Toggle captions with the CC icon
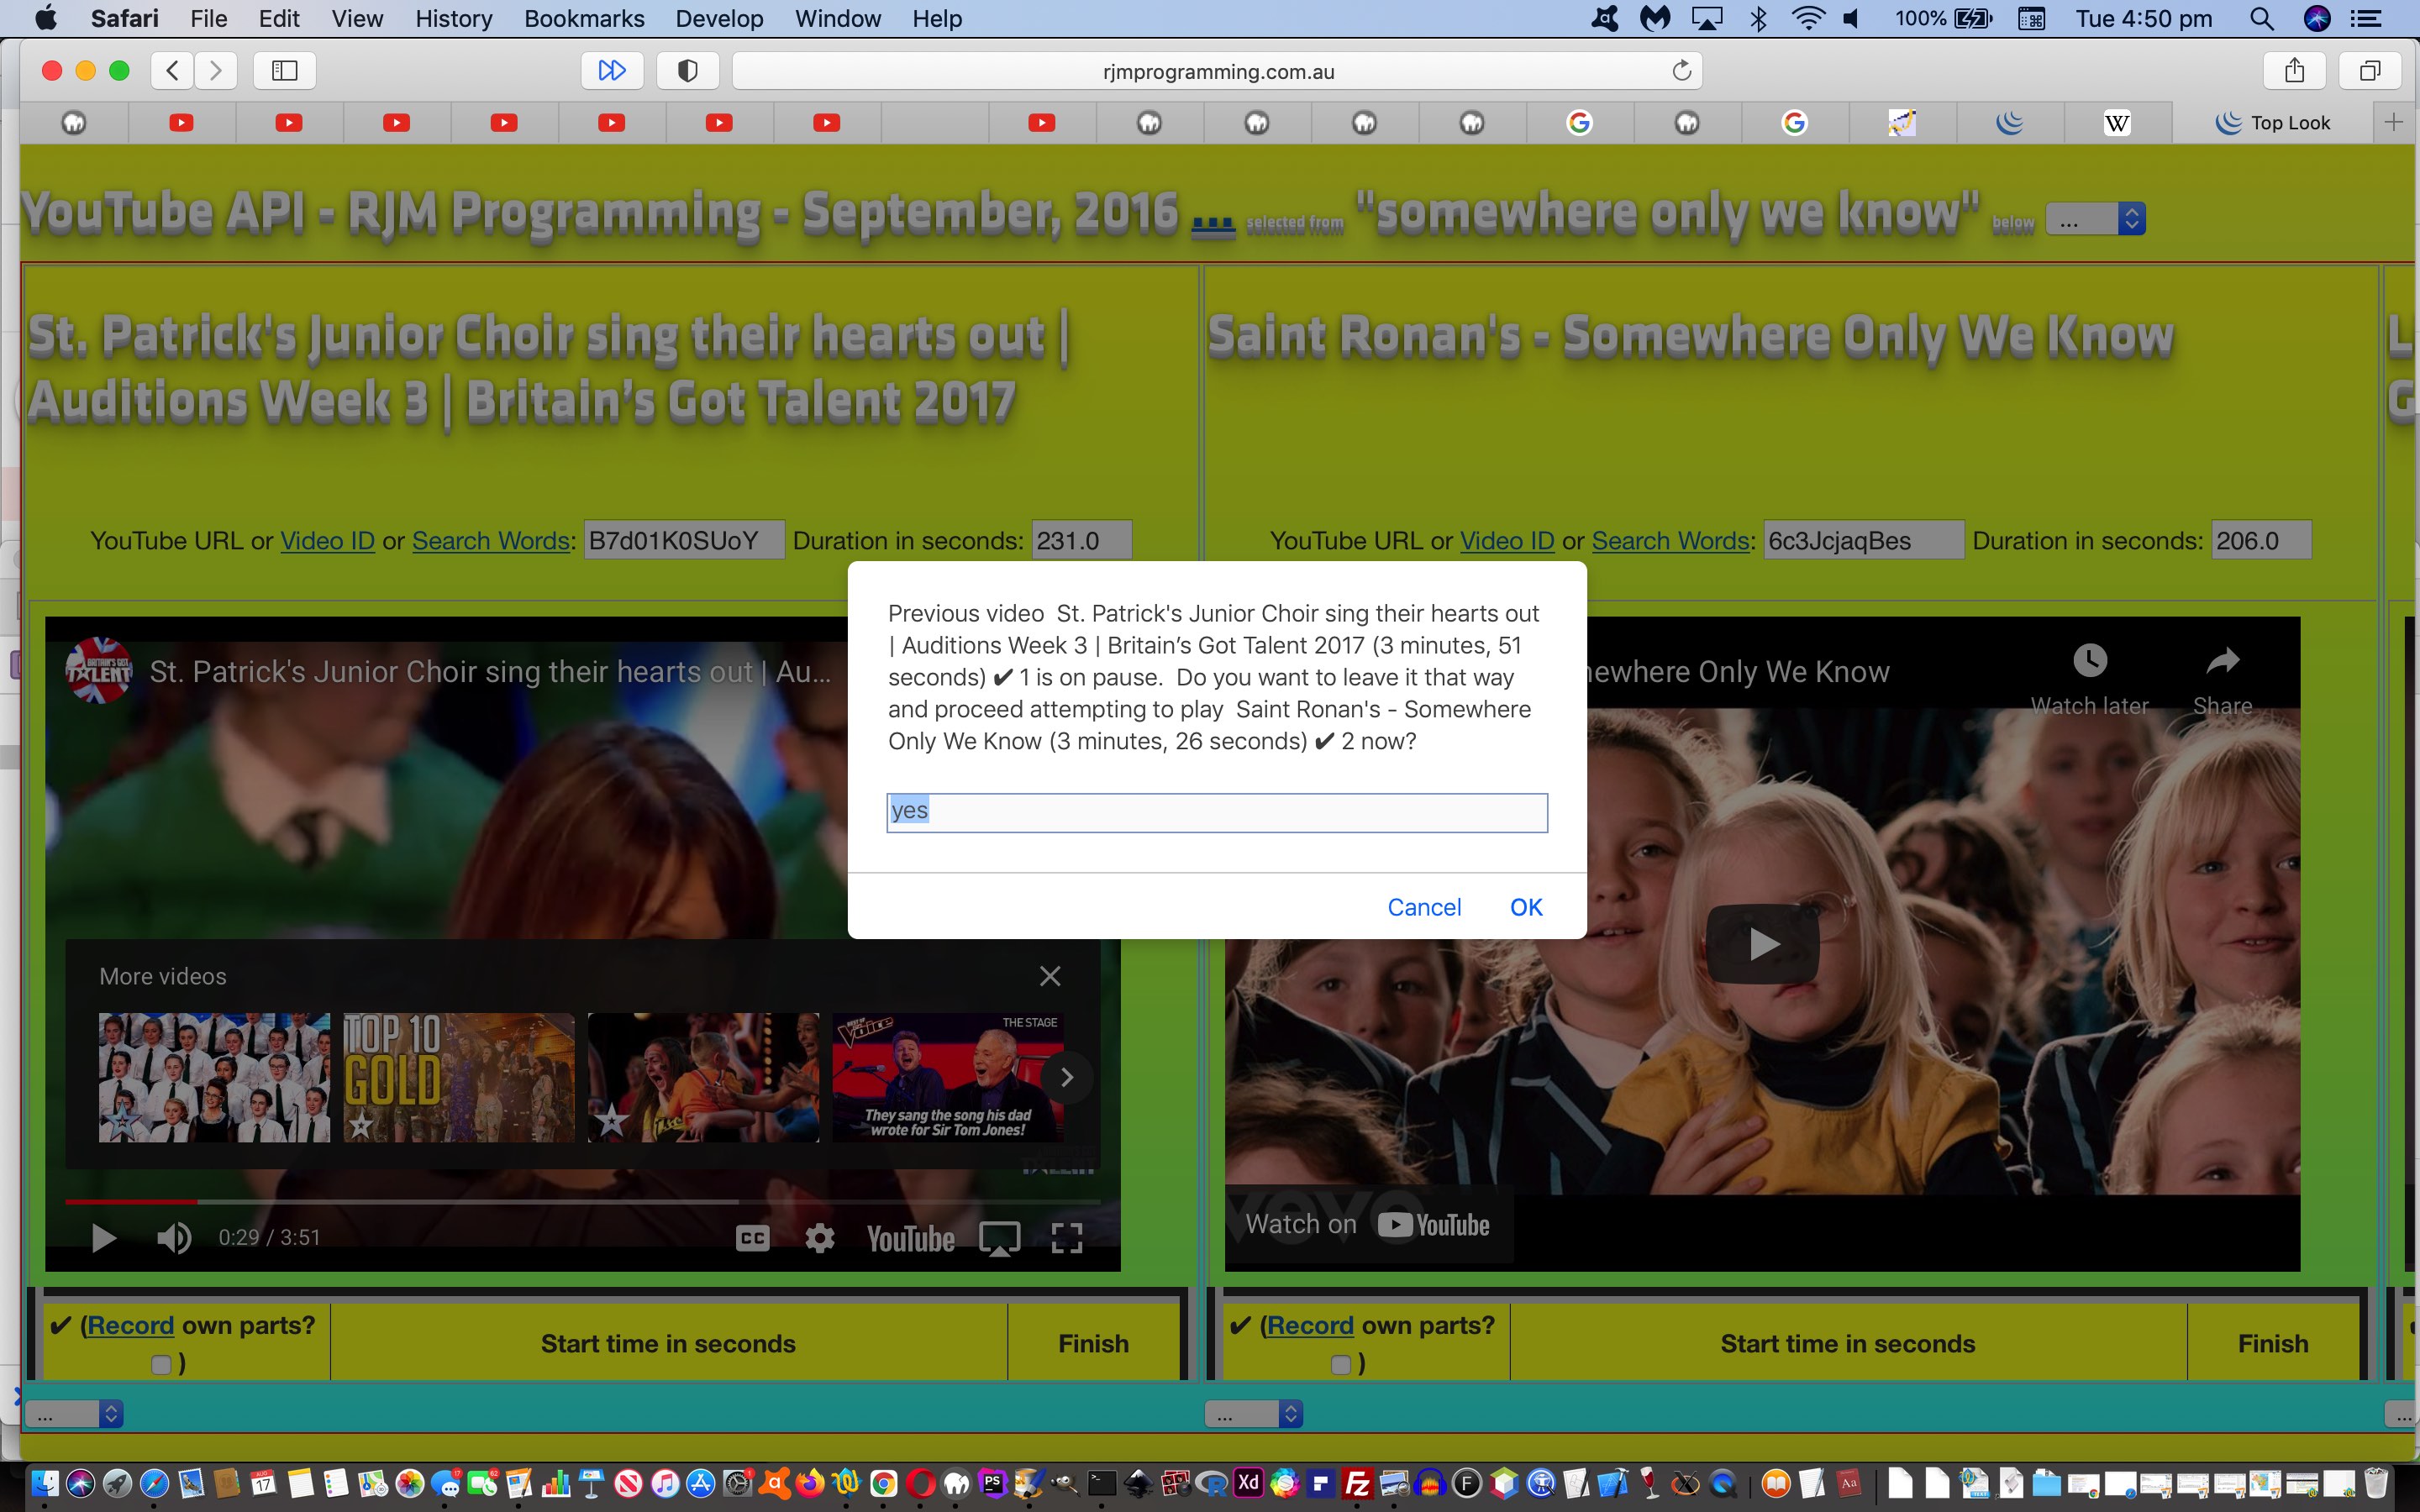Viewport: 2420px width, 1512px height. [x=752, y=1238]
